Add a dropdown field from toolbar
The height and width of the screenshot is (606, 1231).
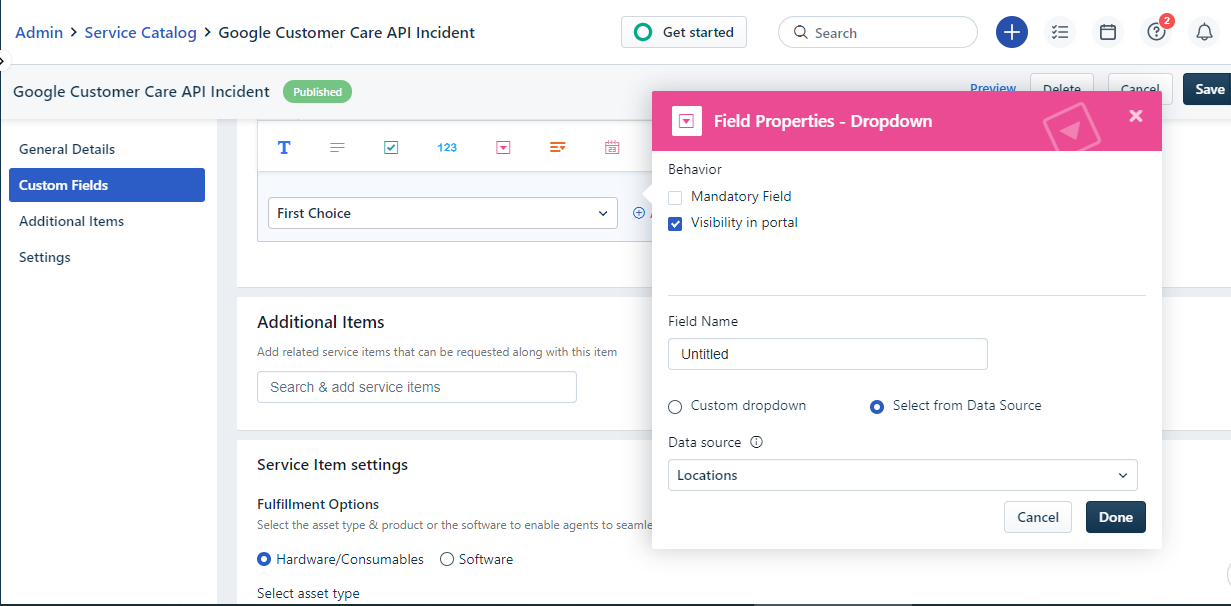click(x=504, y=148)
